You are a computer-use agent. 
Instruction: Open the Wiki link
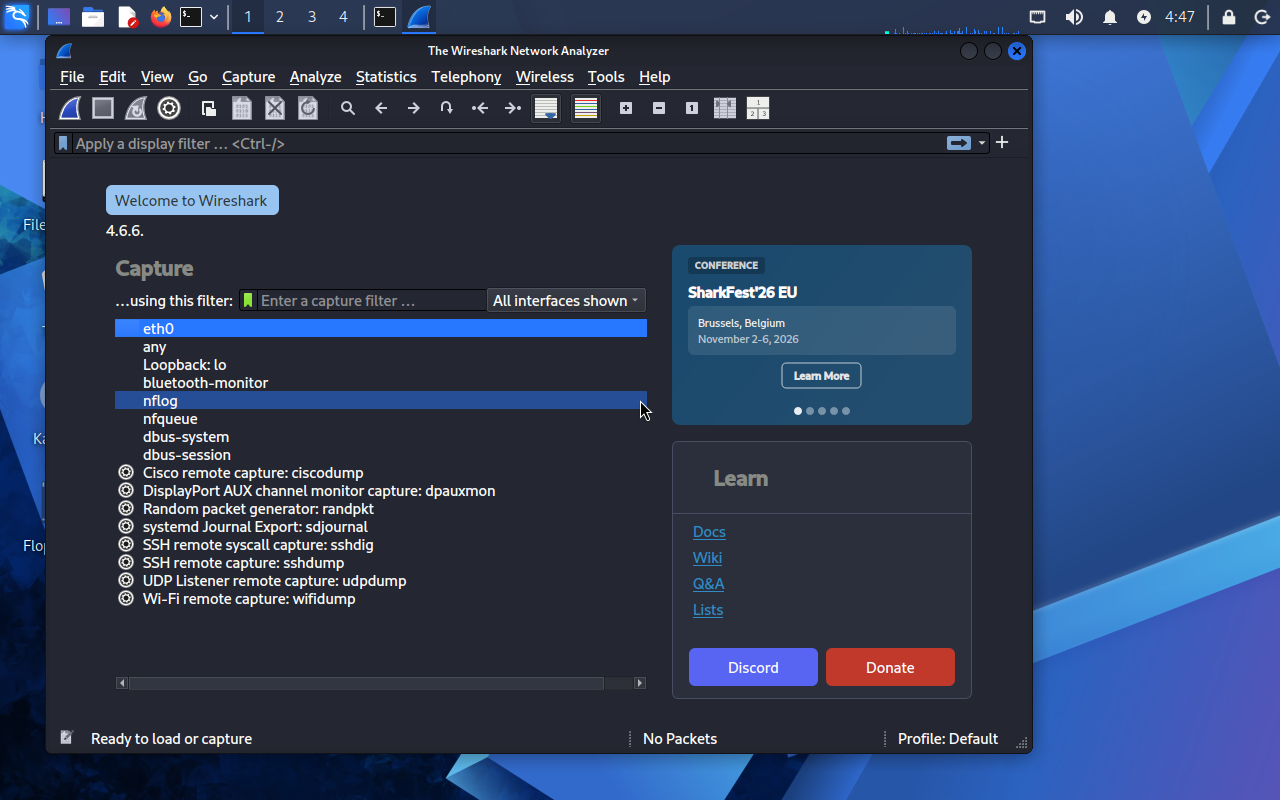coord(707,558)
